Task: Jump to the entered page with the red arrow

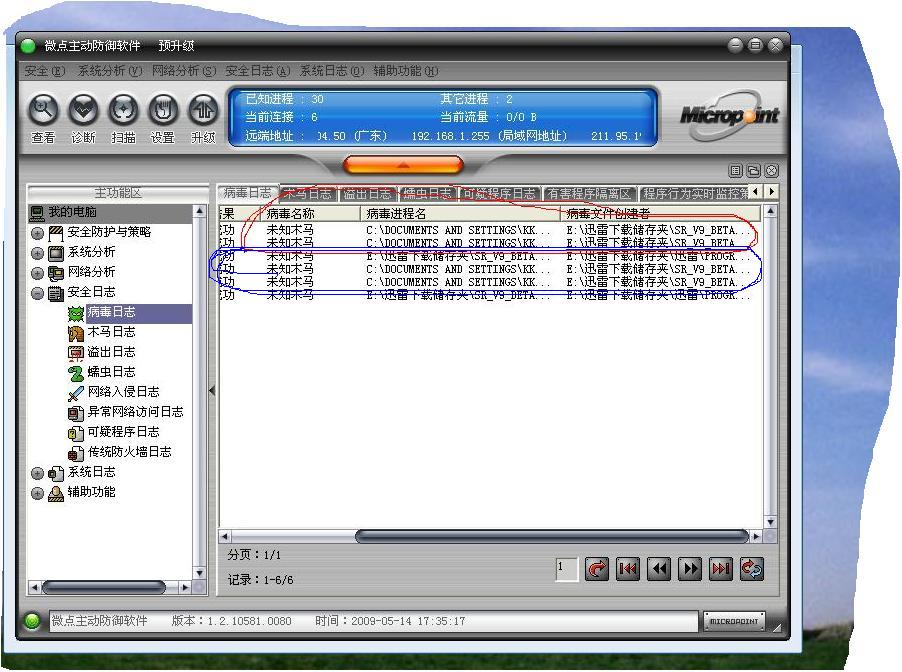Action: point(597,569)
